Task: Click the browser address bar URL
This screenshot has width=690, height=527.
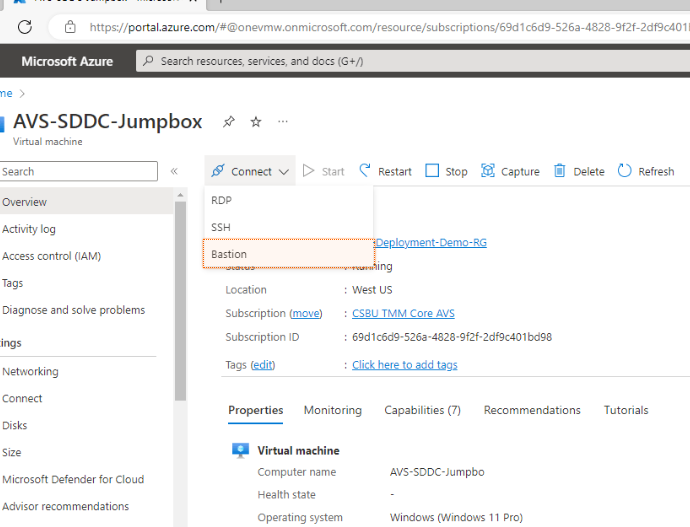Action: point(389,27)
